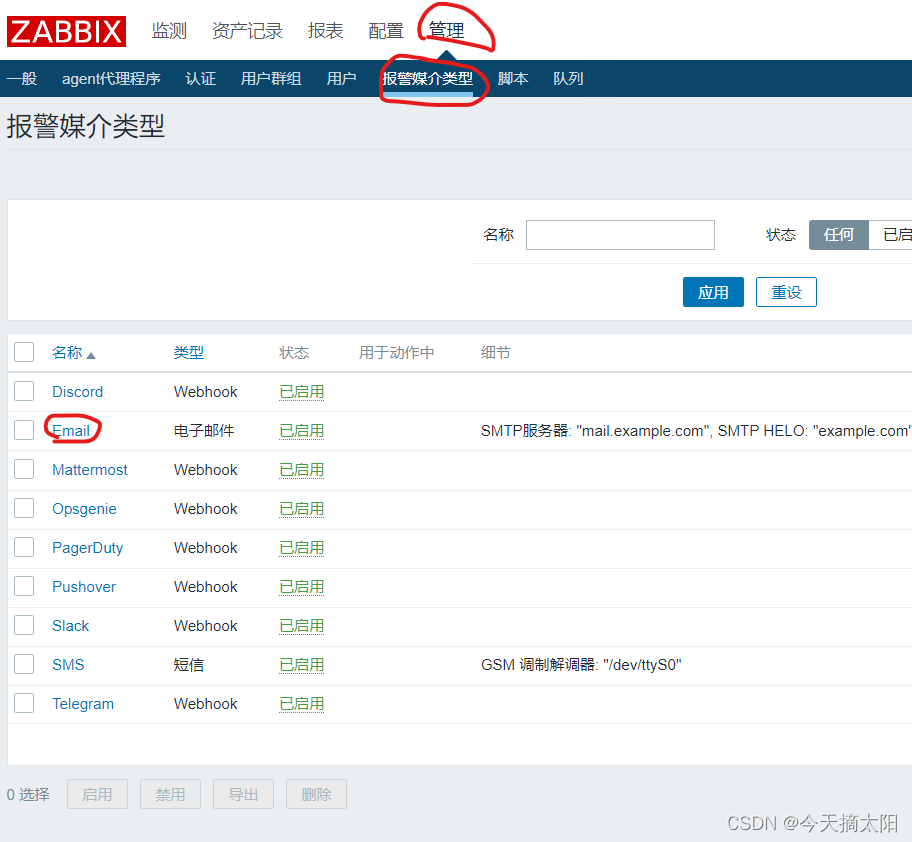
Task: Check the Opsgenie row checkbox
Action: [24, 508]
